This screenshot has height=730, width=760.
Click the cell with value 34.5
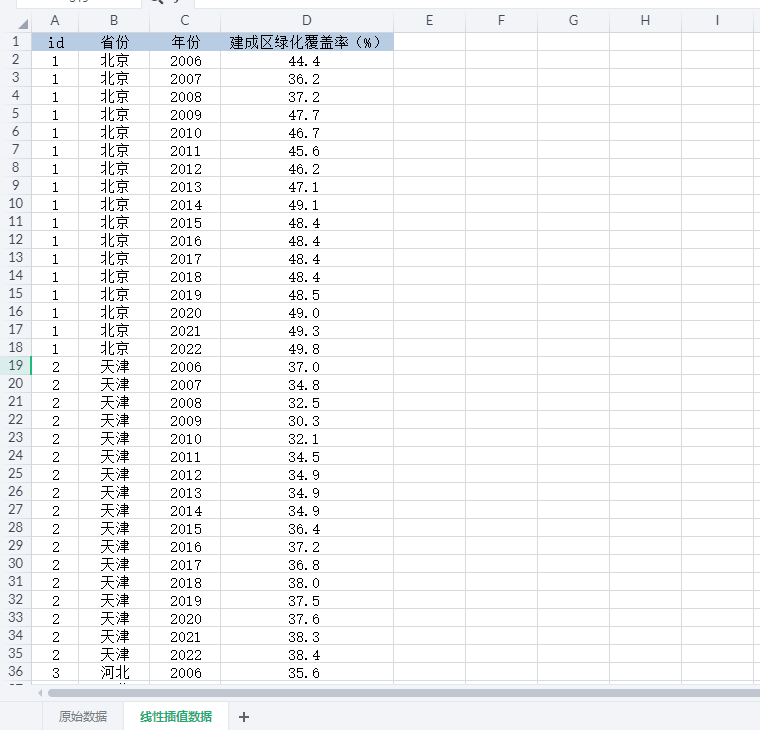coord(307,457)
